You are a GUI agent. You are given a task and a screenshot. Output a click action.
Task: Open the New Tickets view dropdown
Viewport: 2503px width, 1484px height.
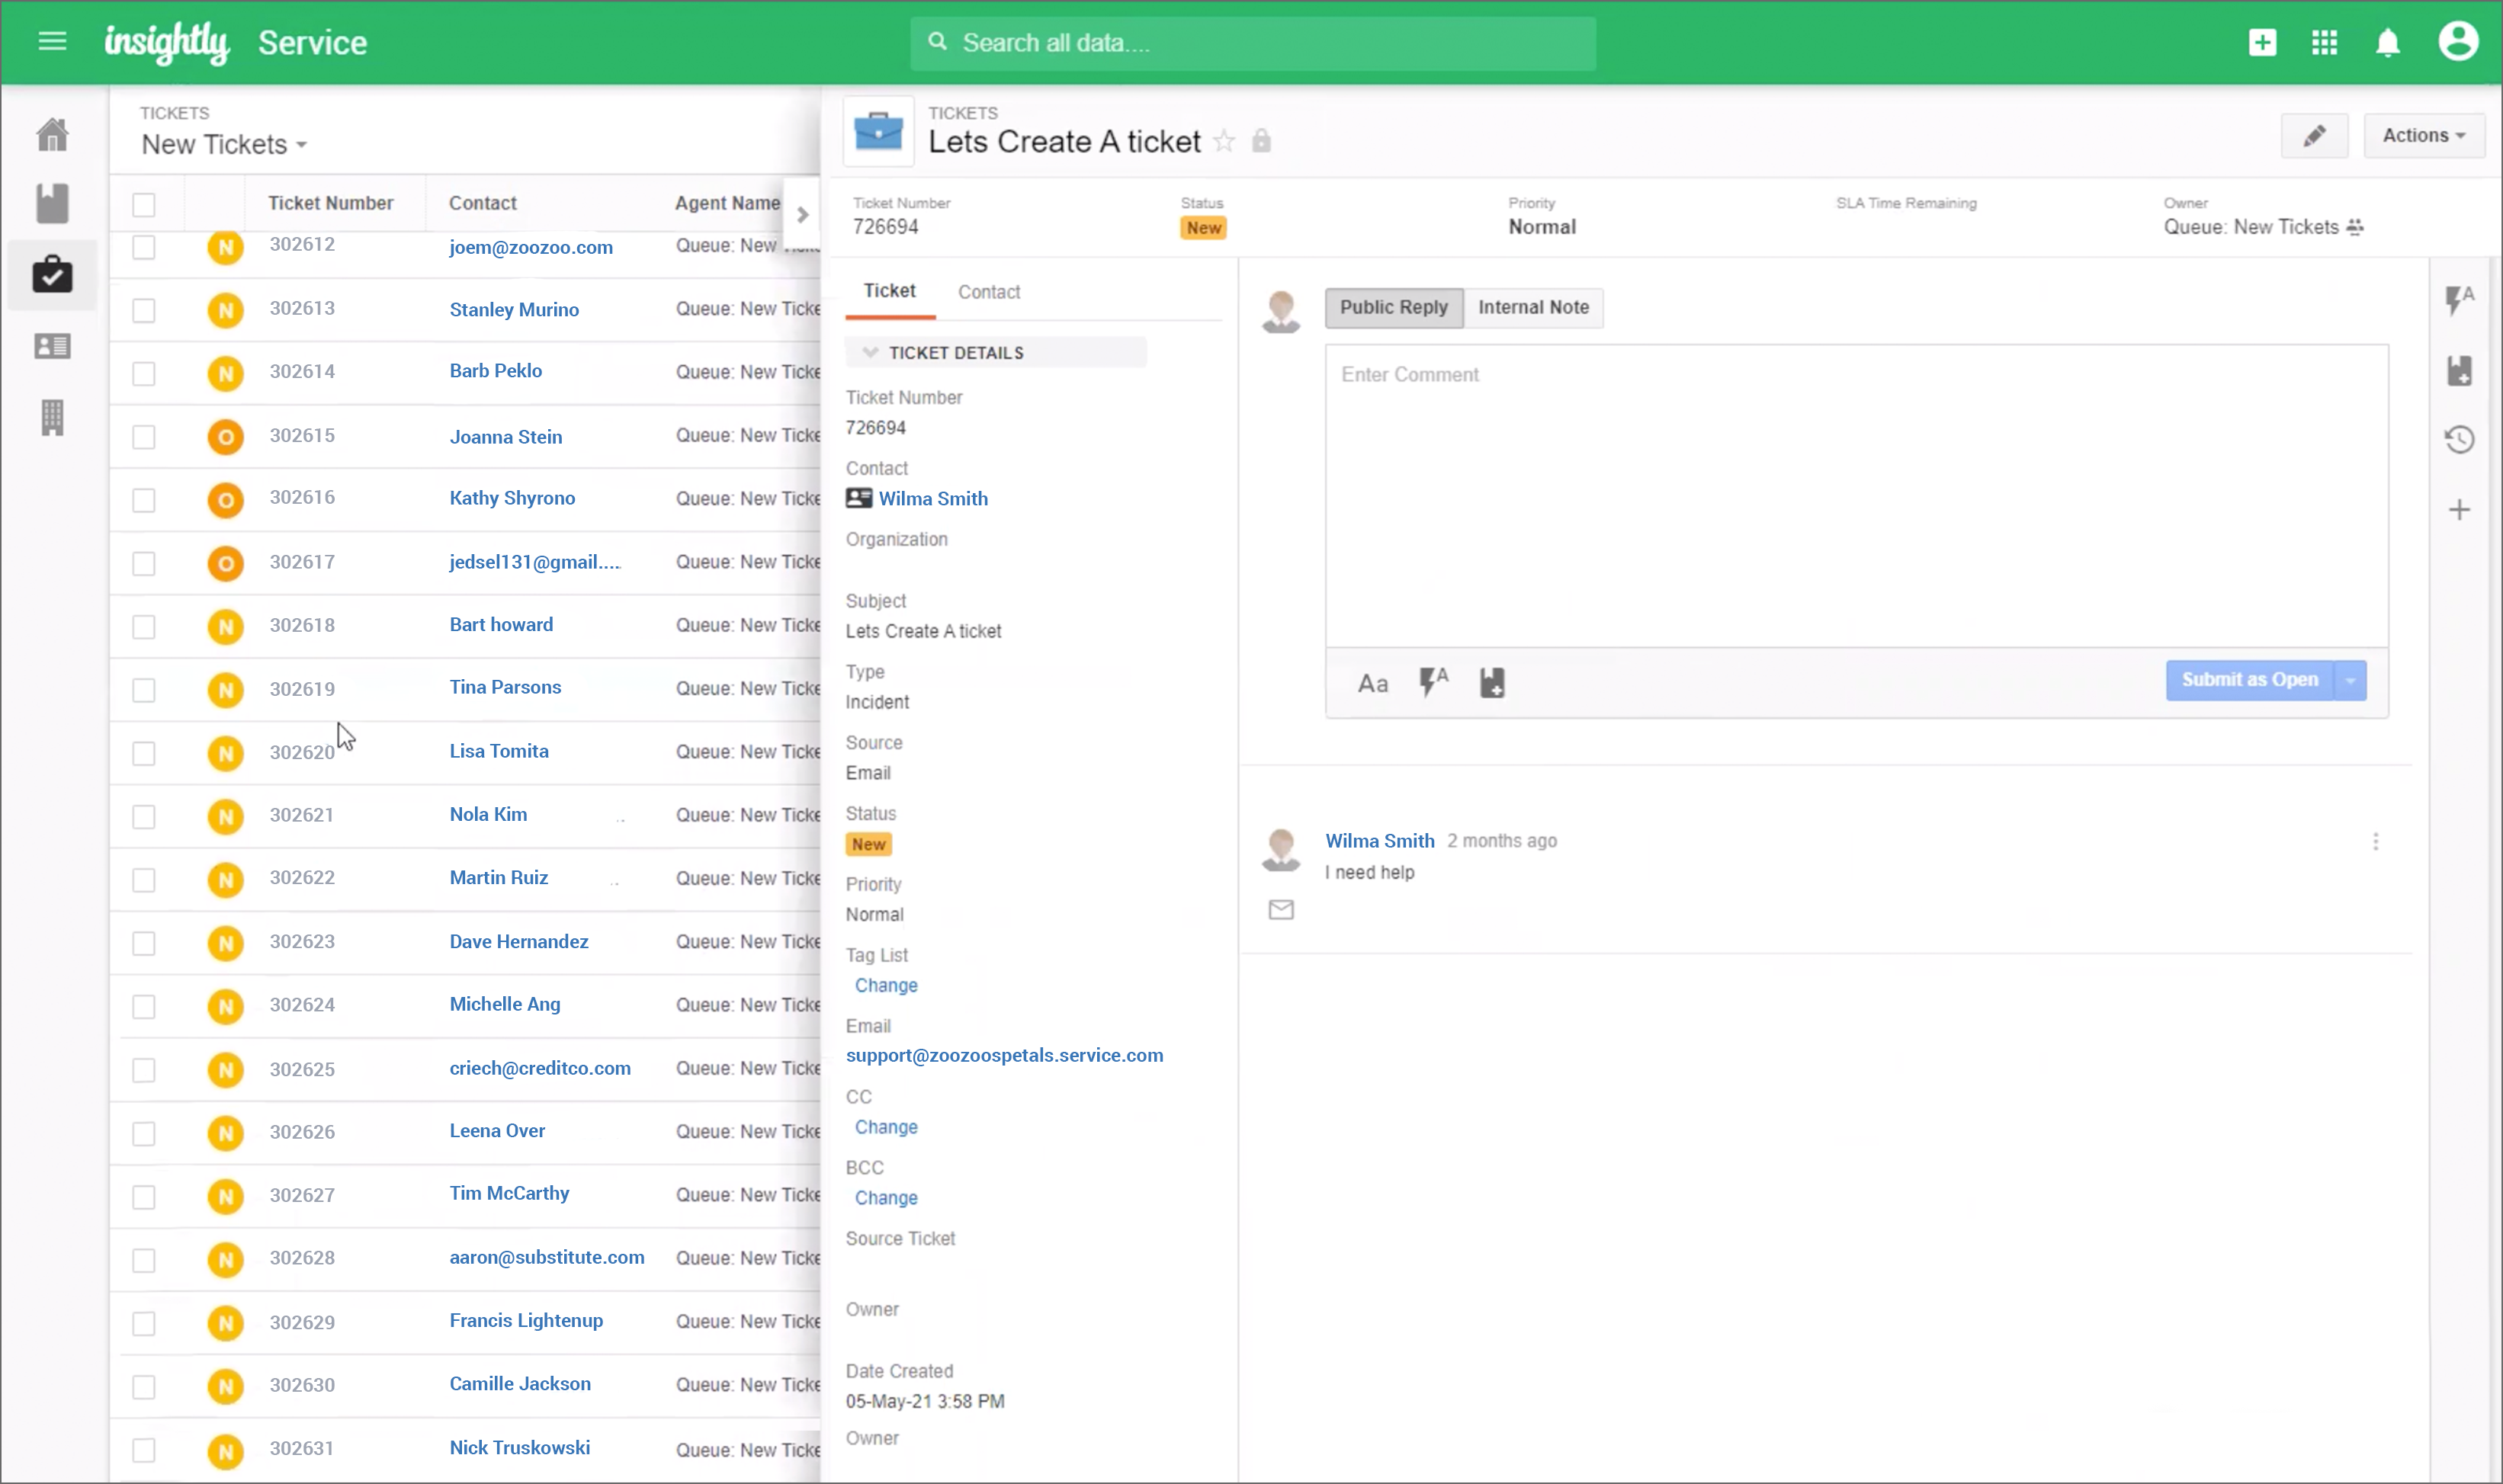tap(225, 145)
